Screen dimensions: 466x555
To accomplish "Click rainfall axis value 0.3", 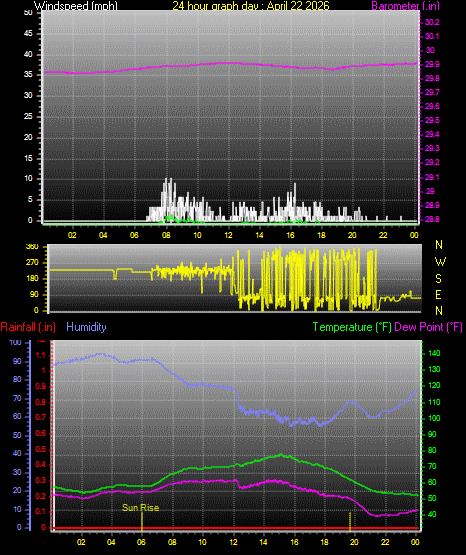I will [x=41, y=480].
